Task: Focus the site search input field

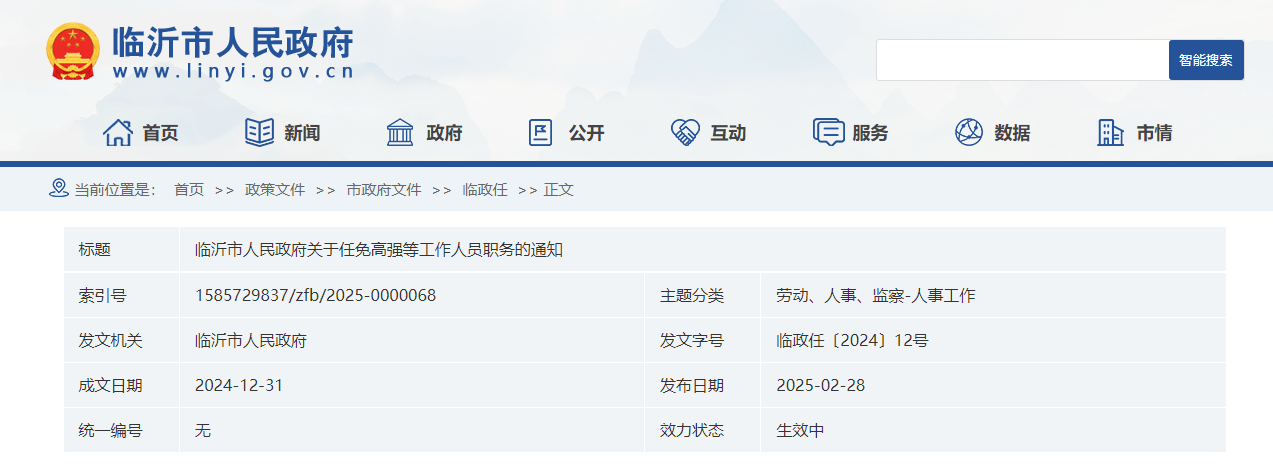Action: click(x=1022, y=60)
